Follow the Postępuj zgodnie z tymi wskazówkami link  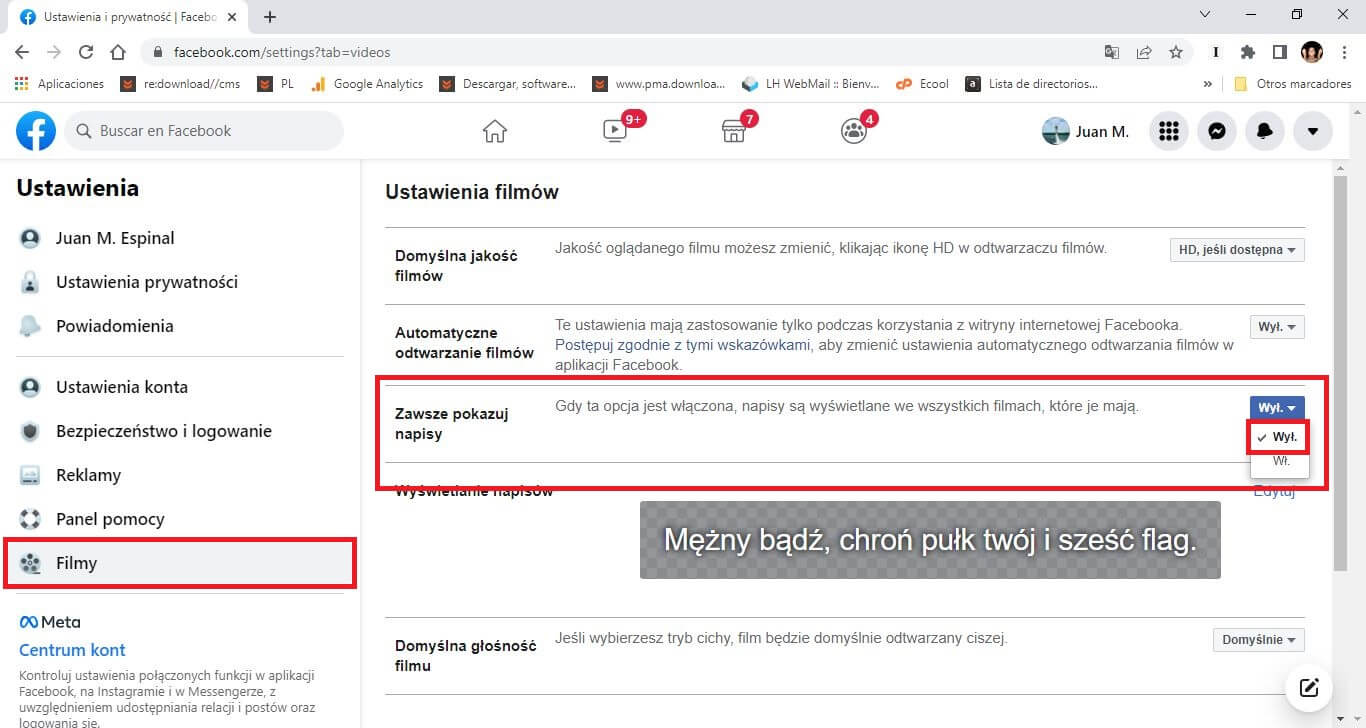point(682,345)
